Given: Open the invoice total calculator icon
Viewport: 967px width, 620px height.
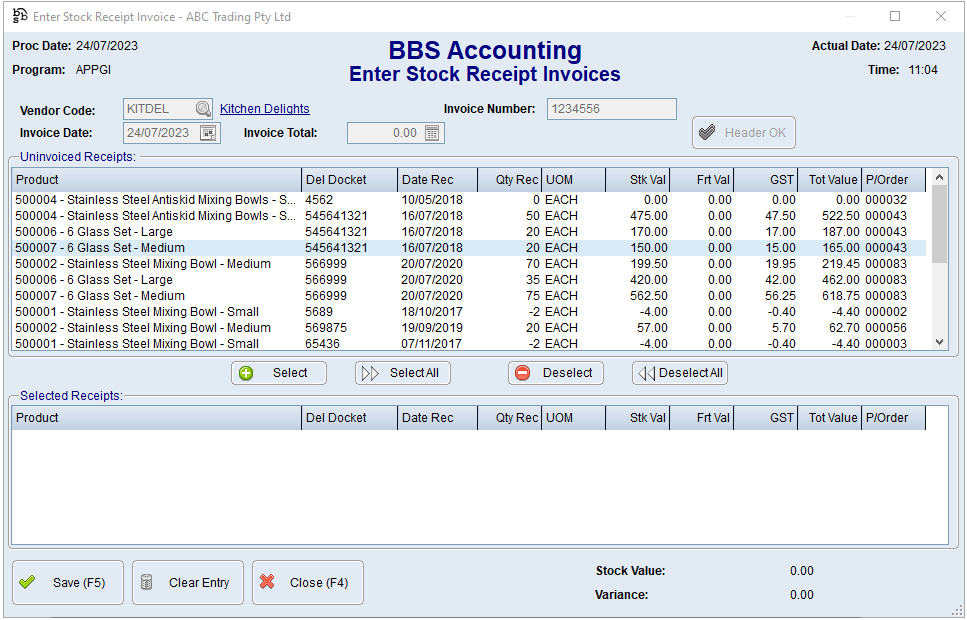Looking at the screenshot, I should click(432, 133).
